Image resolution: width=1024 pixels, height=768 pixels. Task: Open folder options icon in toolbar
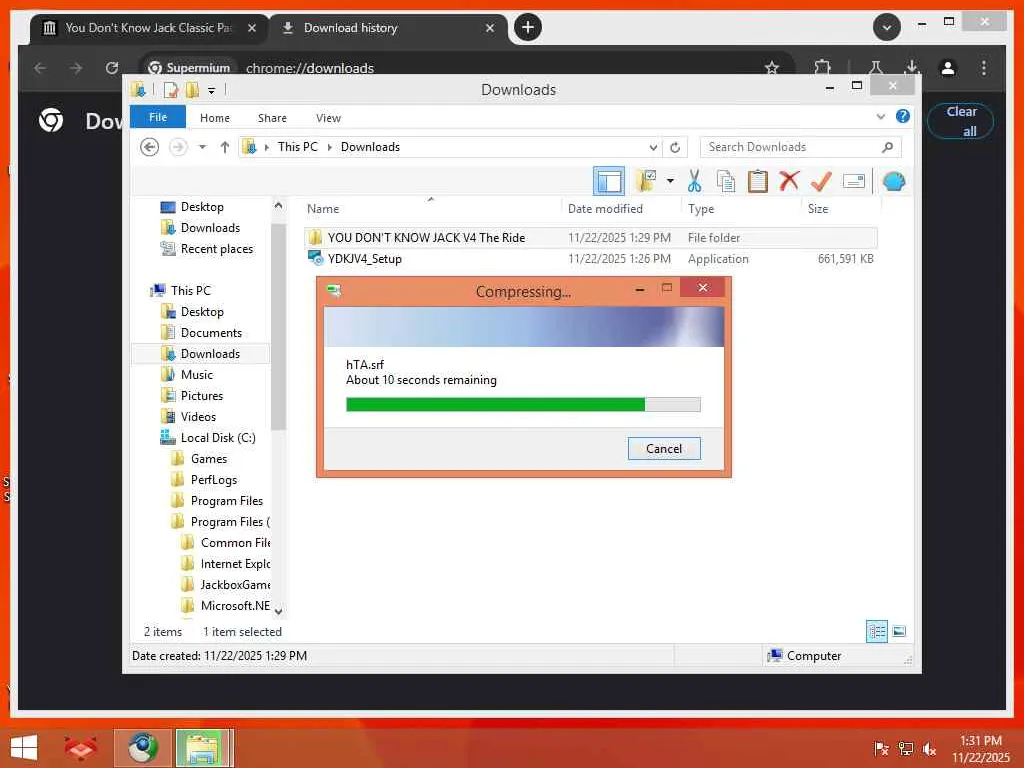(646, 181)
